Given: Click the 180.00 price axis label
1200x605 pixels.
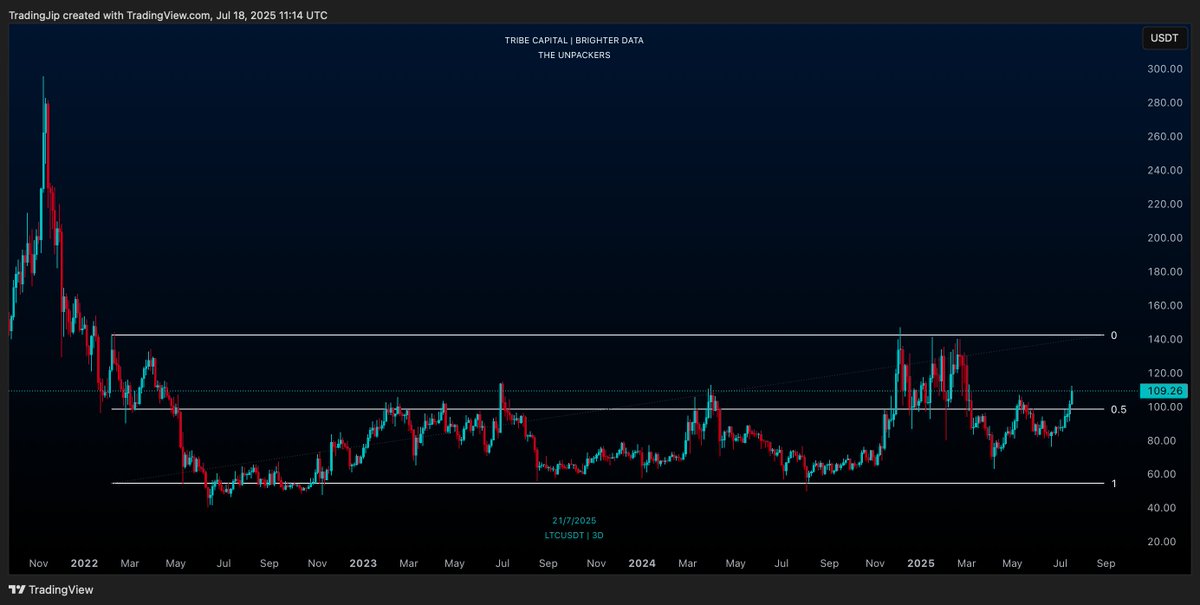Looking at the screenshot, I should [x=1166, y=272].
